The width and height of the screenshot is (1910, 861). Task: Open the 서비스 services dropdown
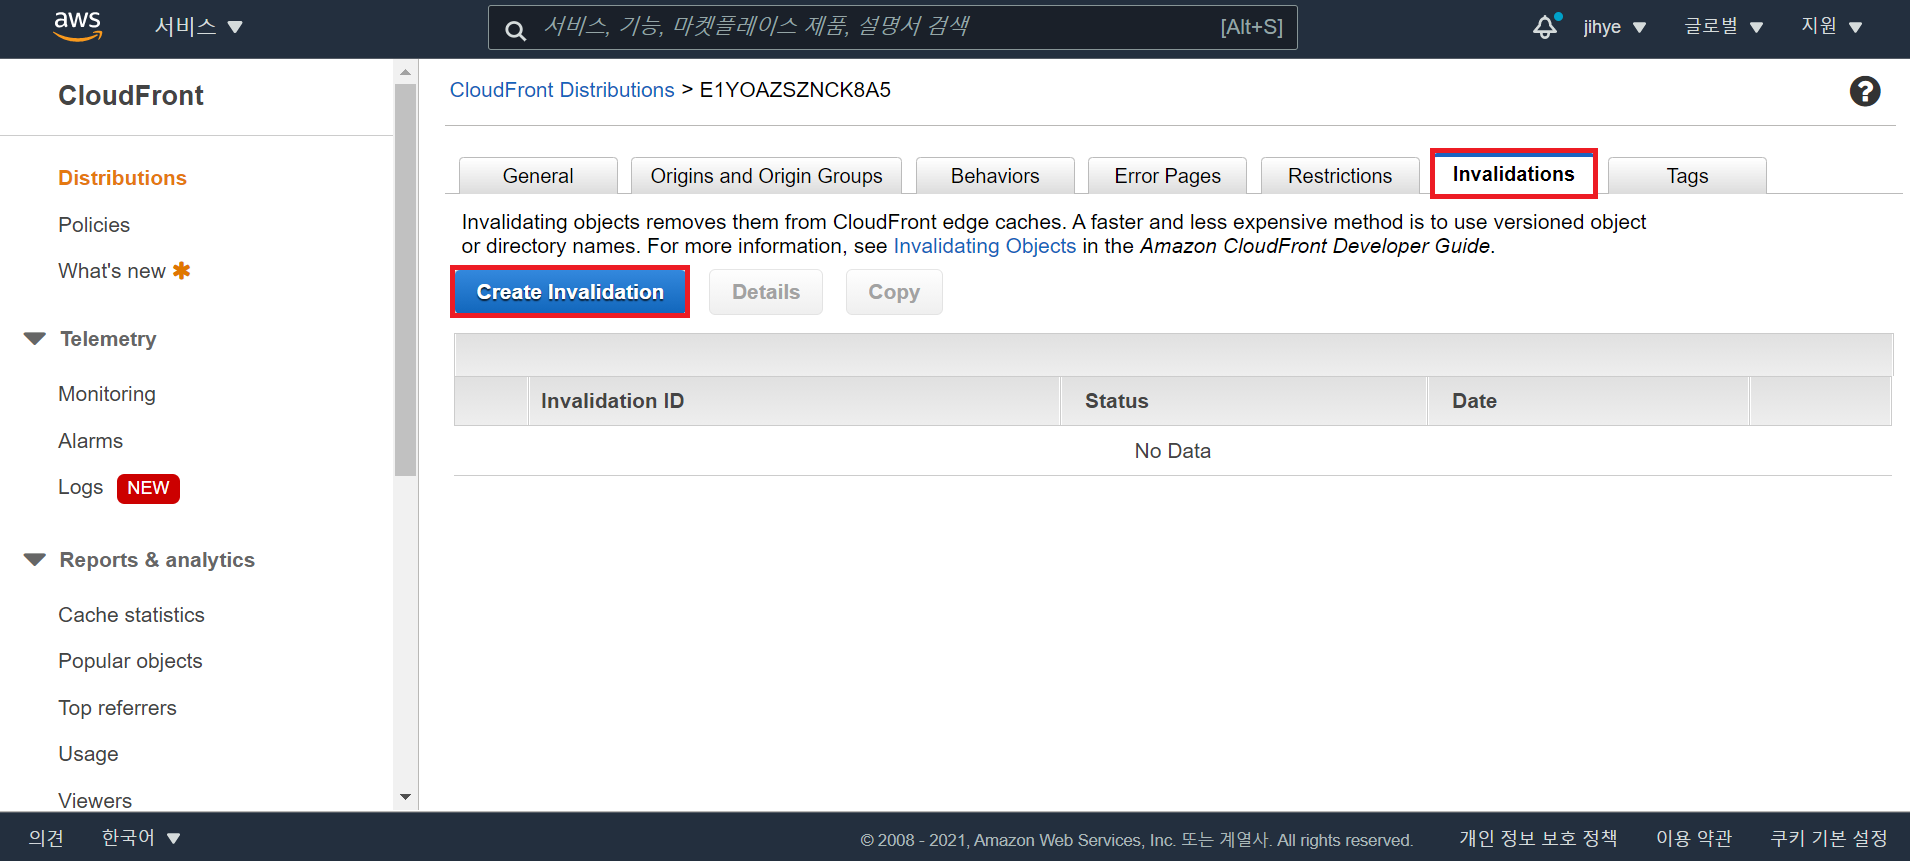pos(198,27)
